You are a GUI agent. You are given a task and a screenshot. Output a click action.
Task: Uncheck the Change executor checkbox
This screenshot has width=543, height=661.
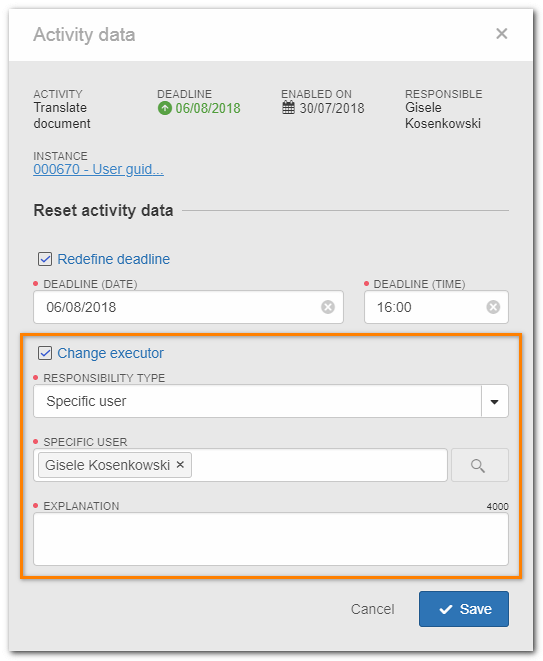tap(45, 353)
